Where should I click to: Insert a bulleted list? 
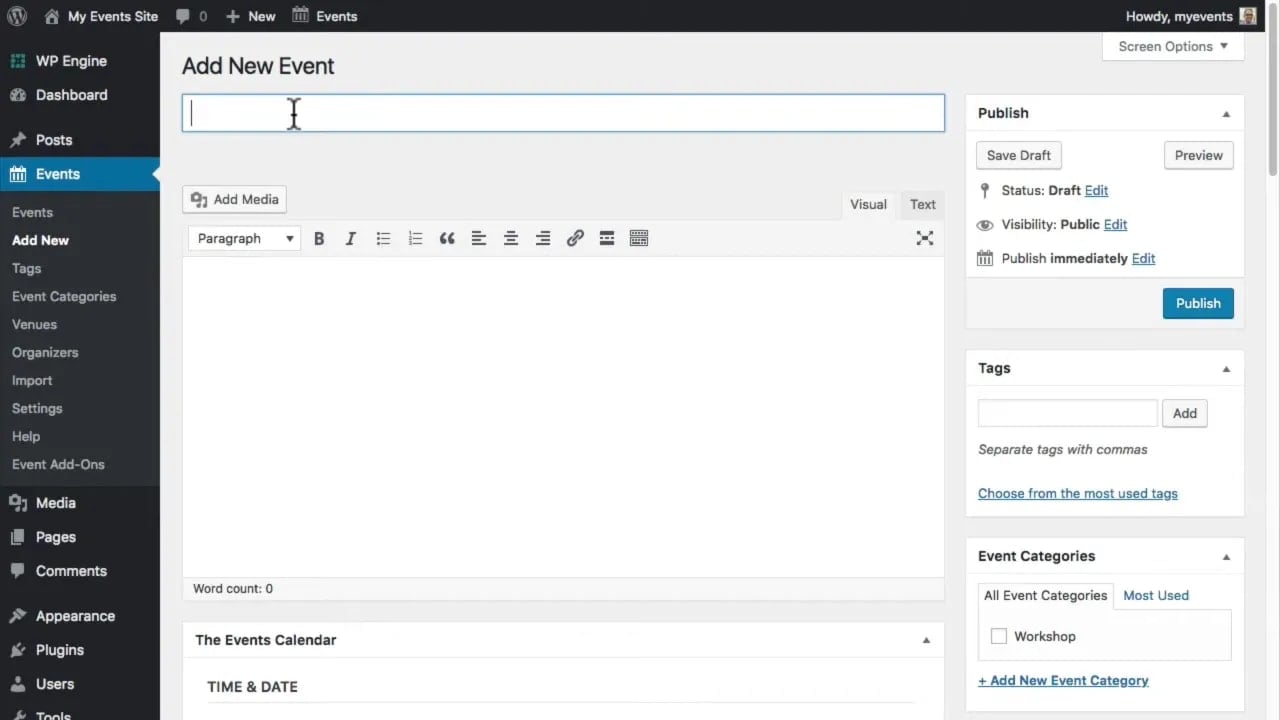(383, 238)
